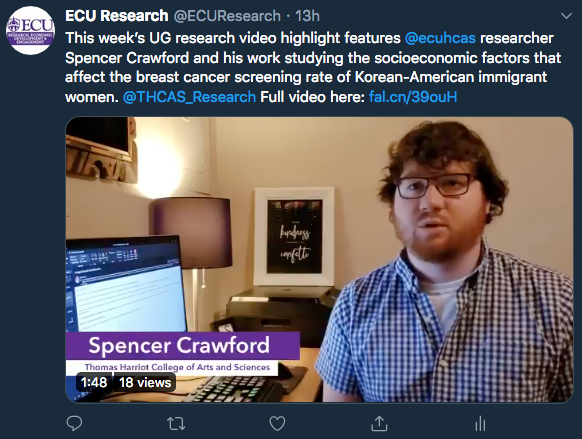This screenshot has width=582, height=439.
Task: Click the ECU Research account name
Action: click(117, 16)
